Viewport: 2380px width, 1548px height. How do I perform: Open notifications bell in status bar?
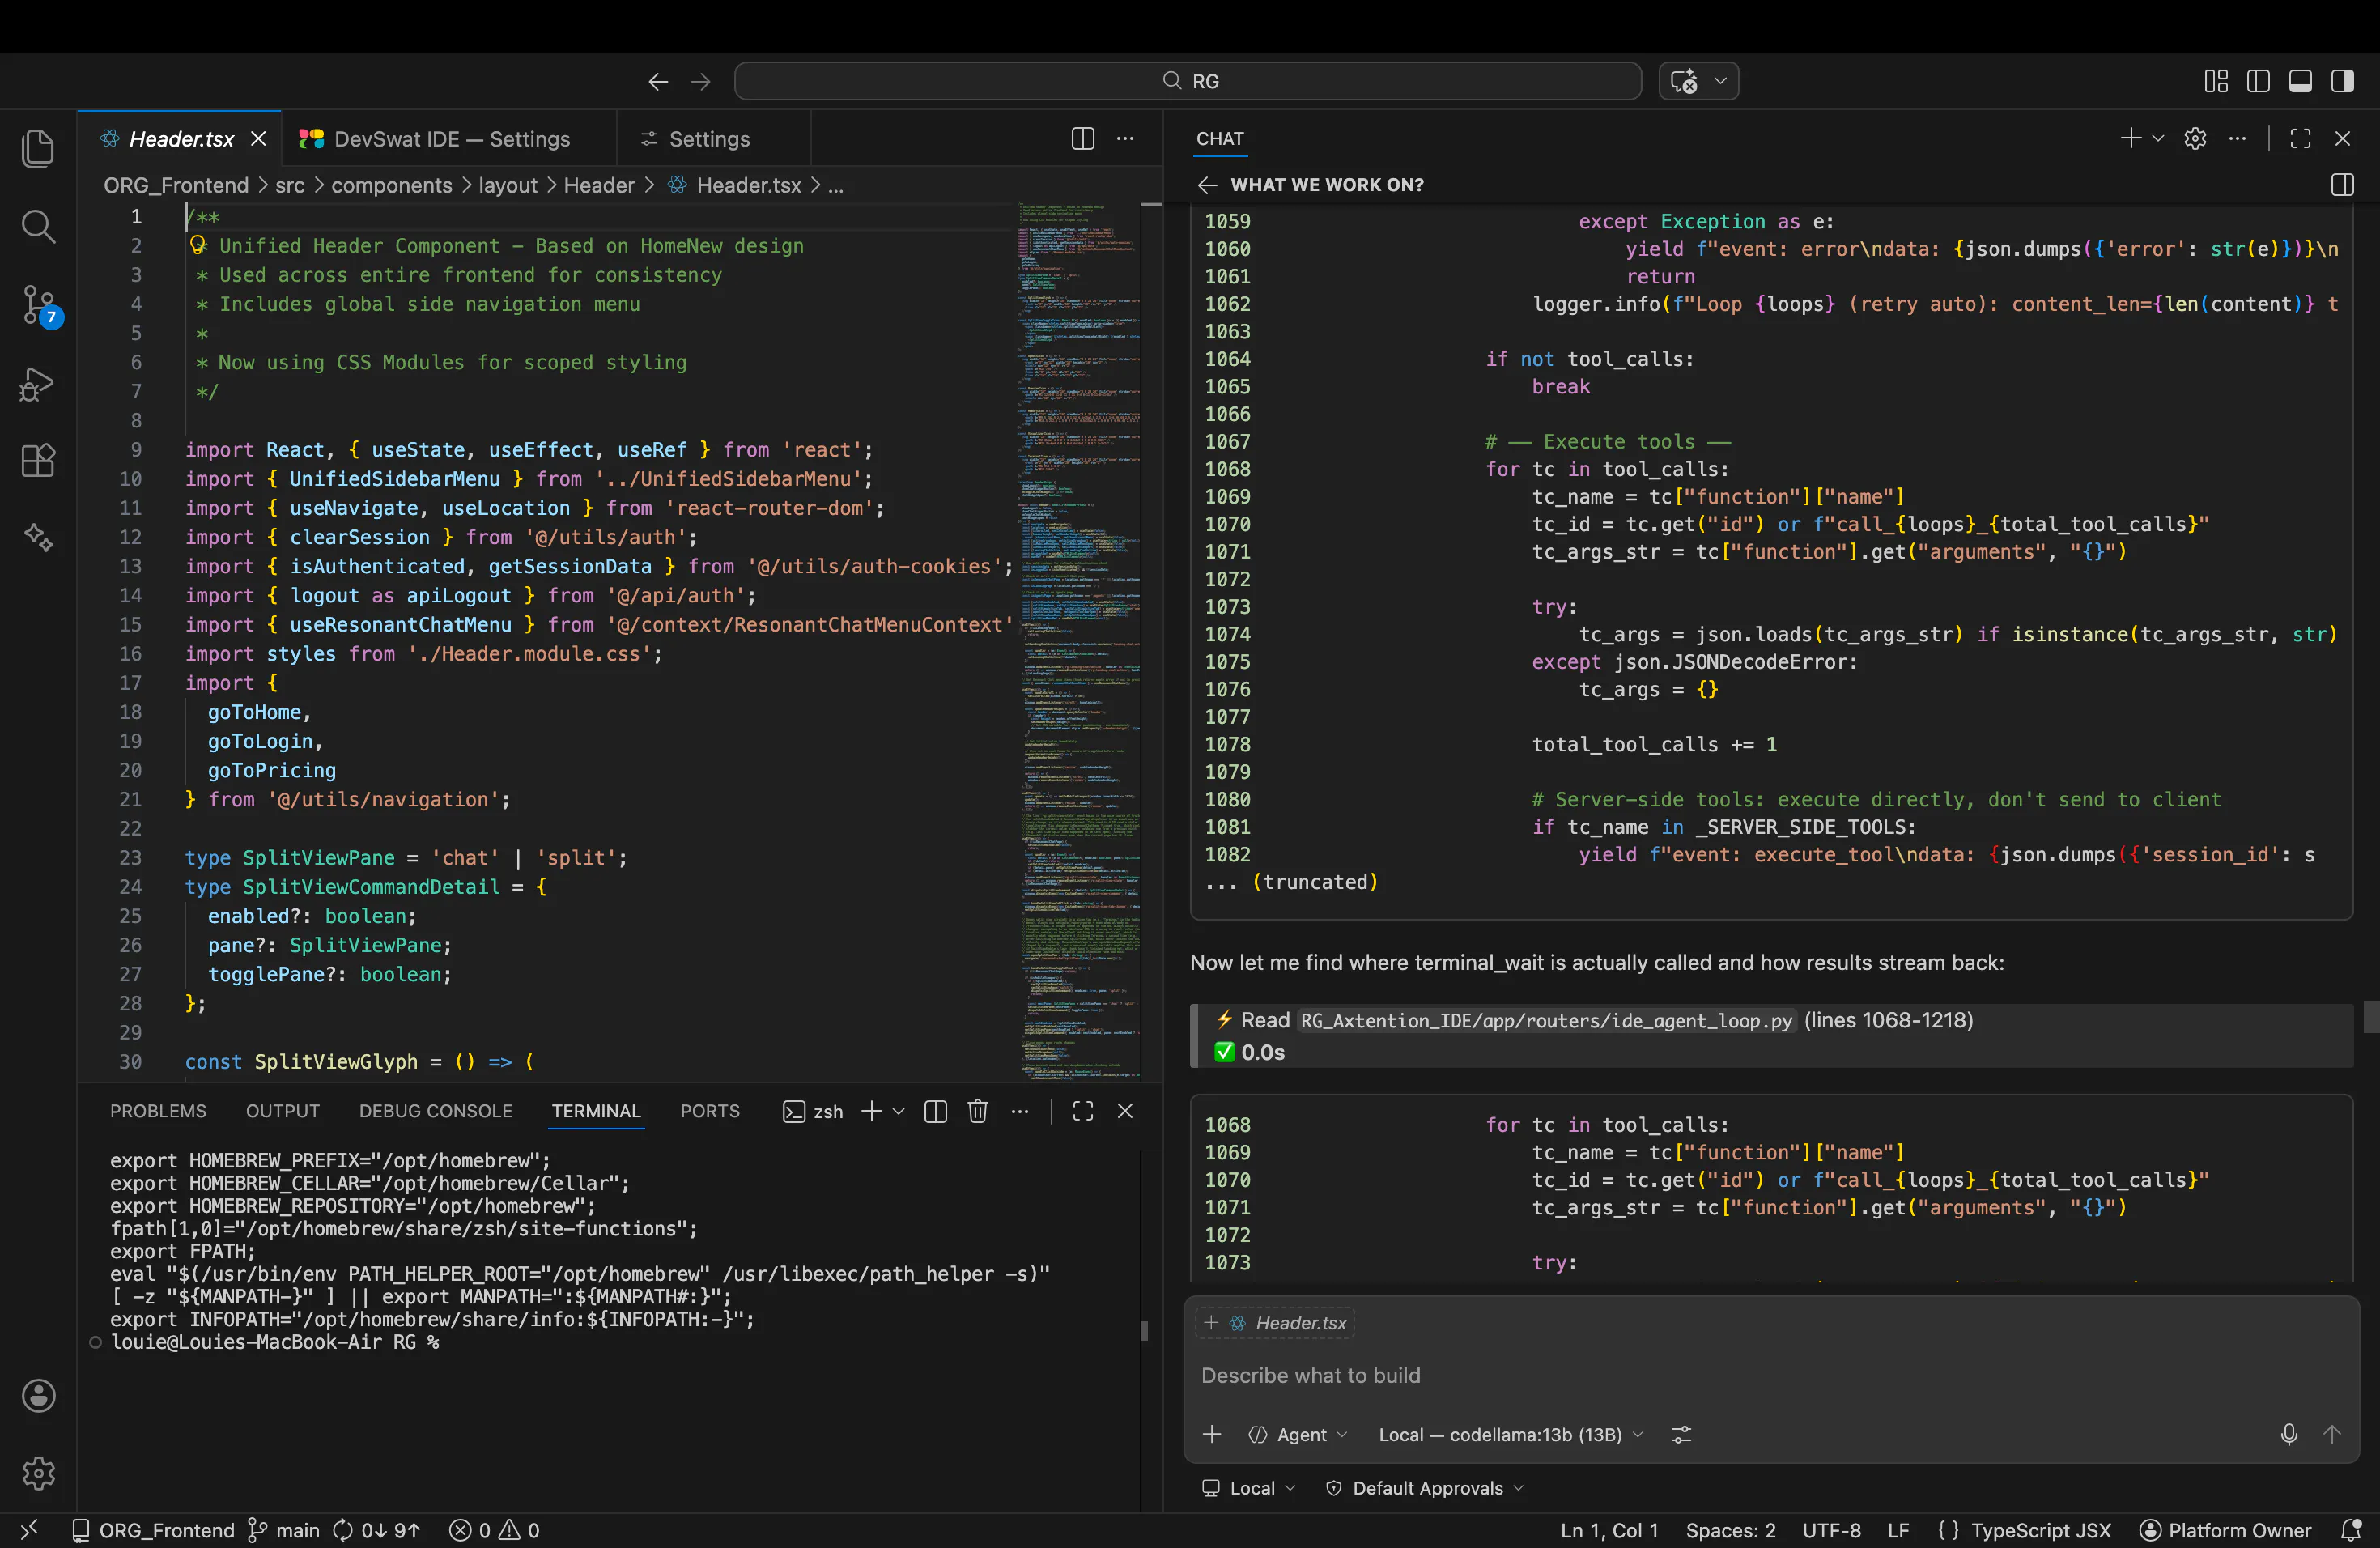[x=2352, y=1530]
